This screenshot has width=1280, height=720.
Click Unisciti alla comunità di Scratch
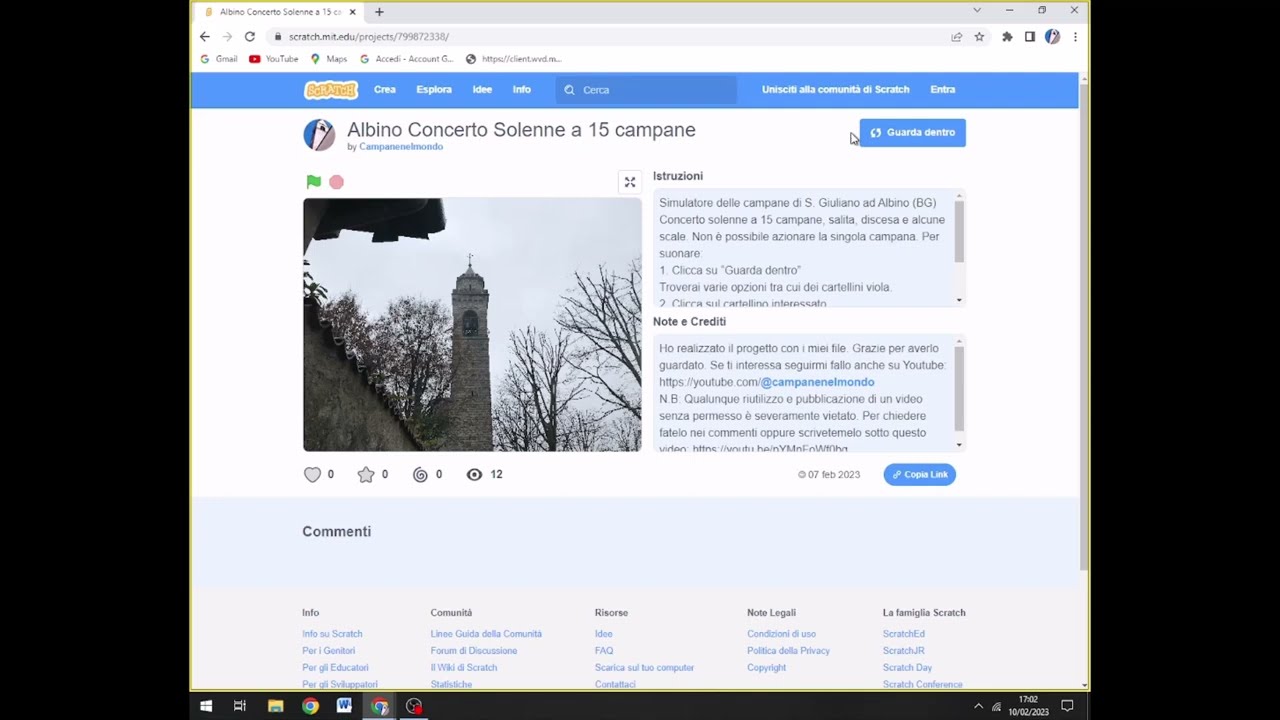point(836,90)
